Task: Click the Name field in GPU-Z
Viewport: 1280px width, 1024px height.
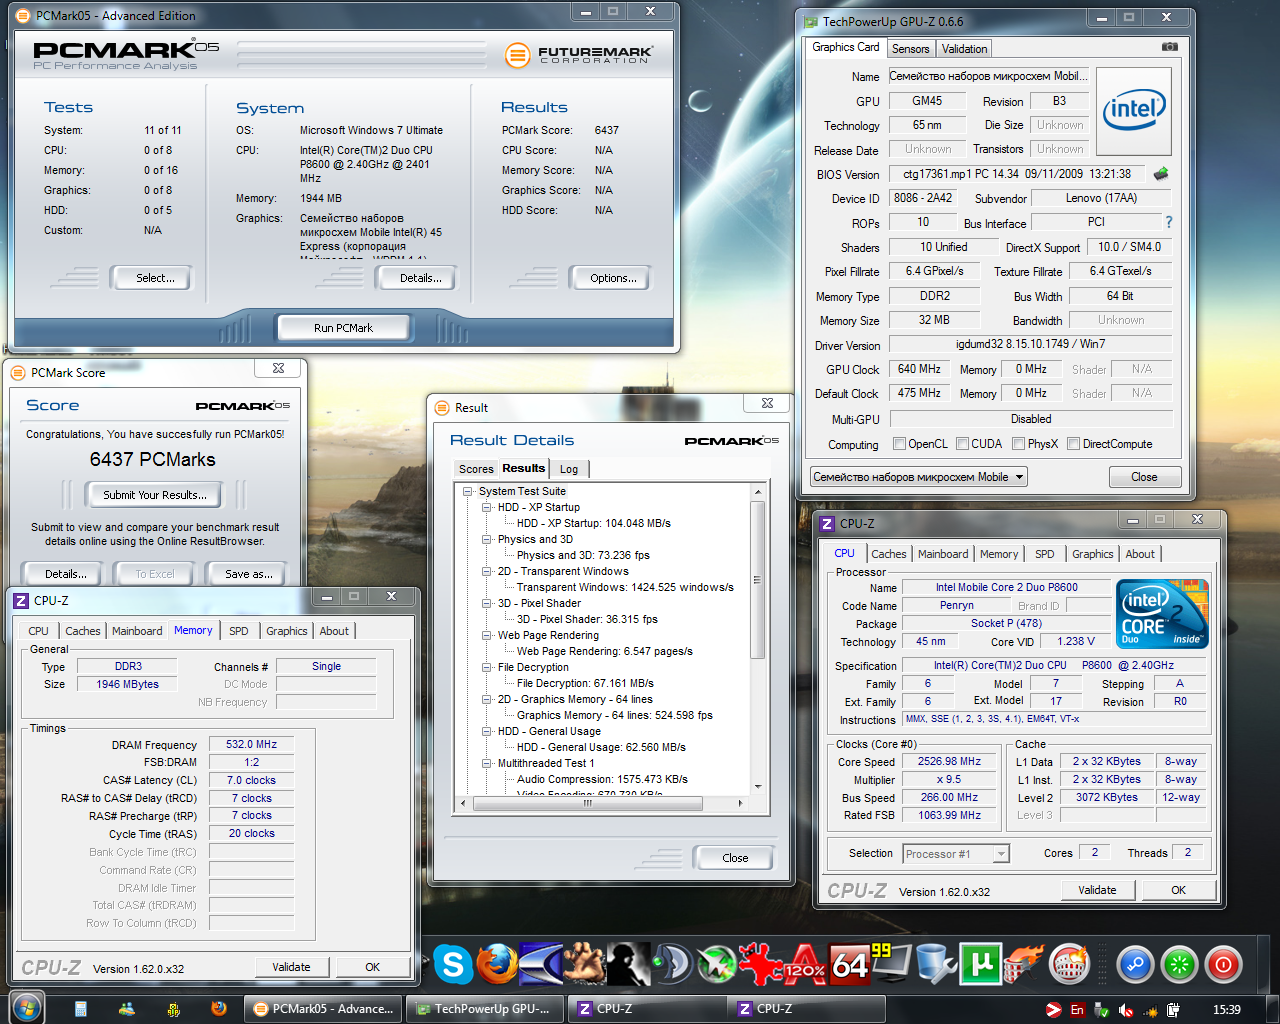Action: [988, 76]
